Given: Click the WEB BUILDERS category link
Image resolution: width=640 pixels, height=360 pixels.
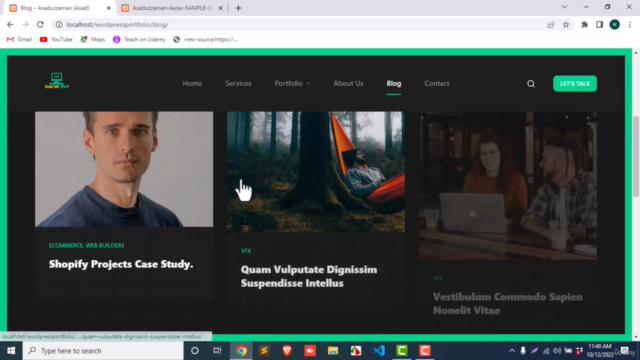Looking at the screenshot, I should pyautogui.click(x=105, y=245).
